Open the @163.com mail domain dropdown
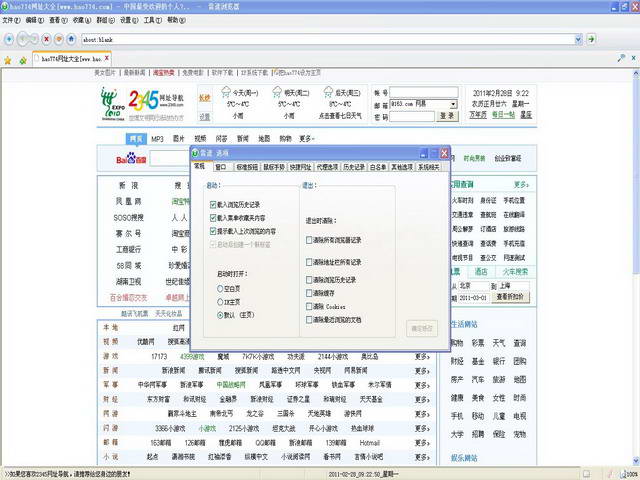 453,104
